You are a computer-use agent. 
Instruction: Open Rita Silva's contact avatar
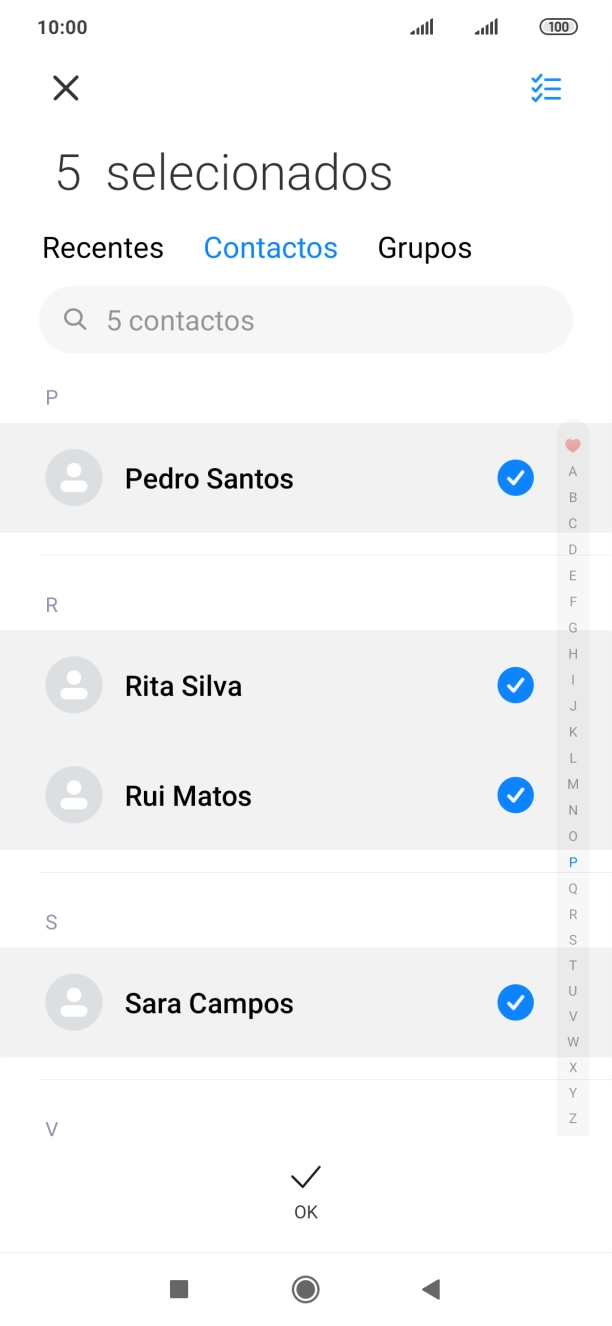pos(74,685)
